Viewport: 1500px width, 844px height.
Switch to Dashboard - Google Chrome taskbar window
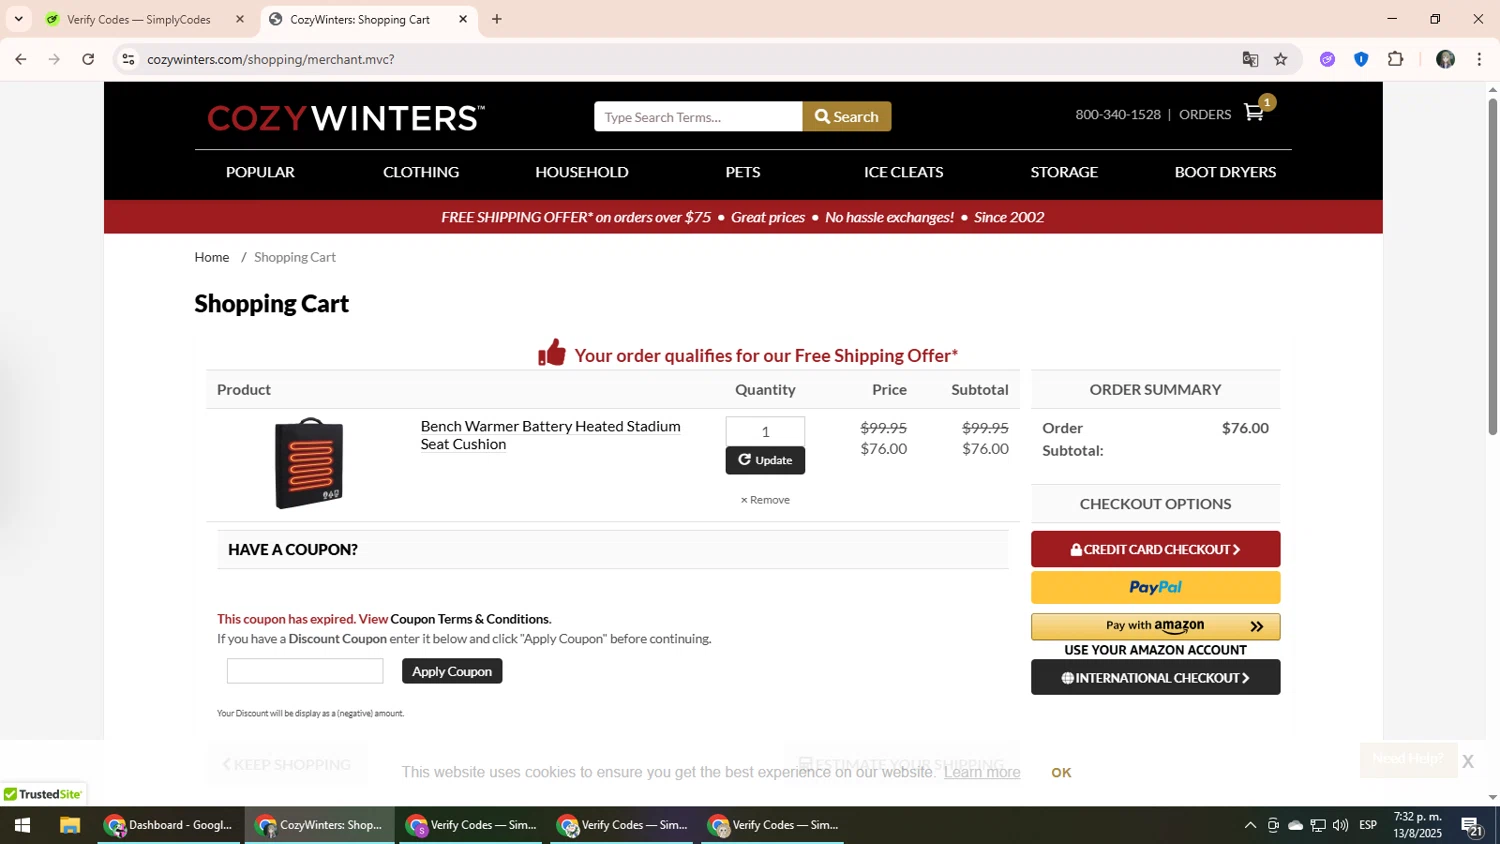[169, 825]
